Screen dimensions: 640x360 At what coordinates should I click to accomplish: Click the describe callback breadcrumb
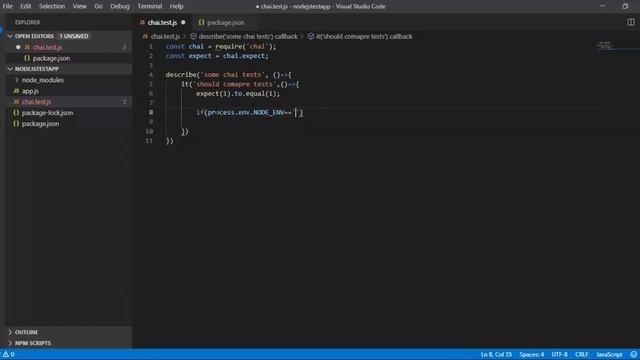click(248, 36)
